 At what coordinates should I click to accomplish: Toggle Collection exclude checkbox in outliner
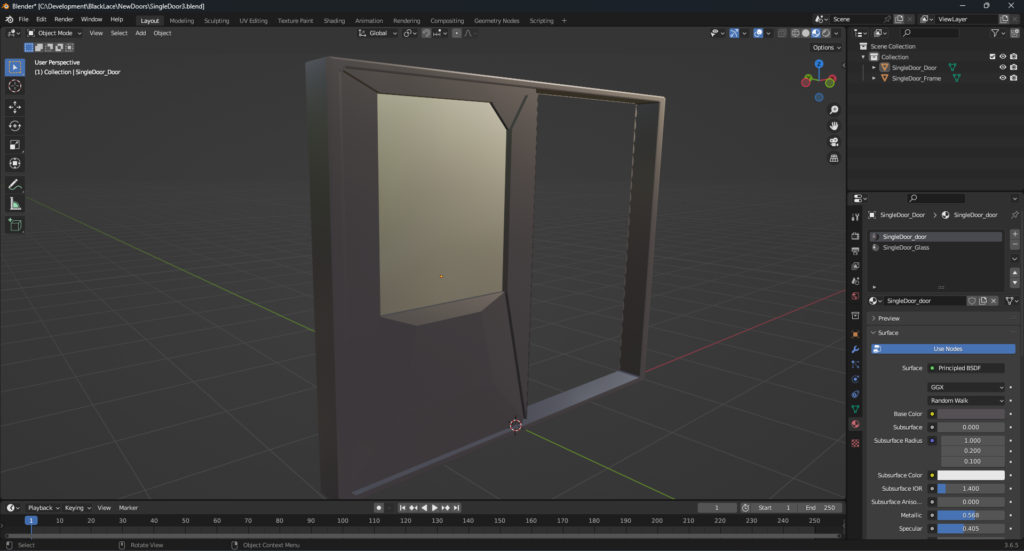pyautogui.click(x=992, y=57)
